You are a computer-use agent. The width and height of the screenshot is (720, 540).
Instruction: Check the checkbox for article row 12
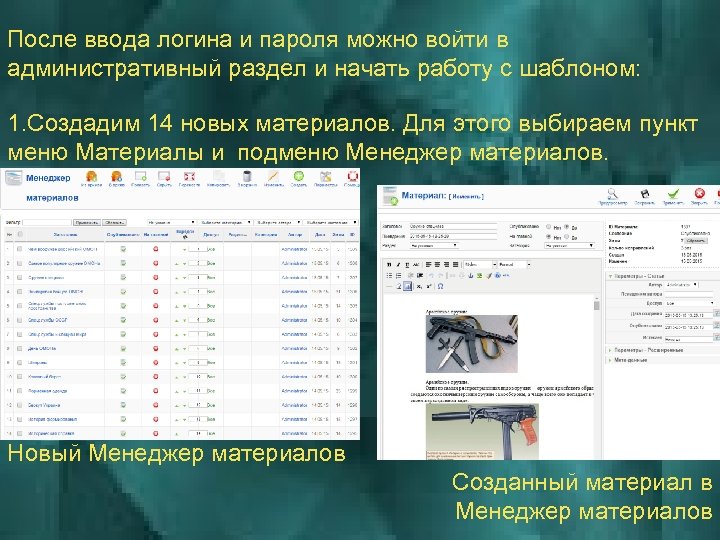[x=19, y=405]
